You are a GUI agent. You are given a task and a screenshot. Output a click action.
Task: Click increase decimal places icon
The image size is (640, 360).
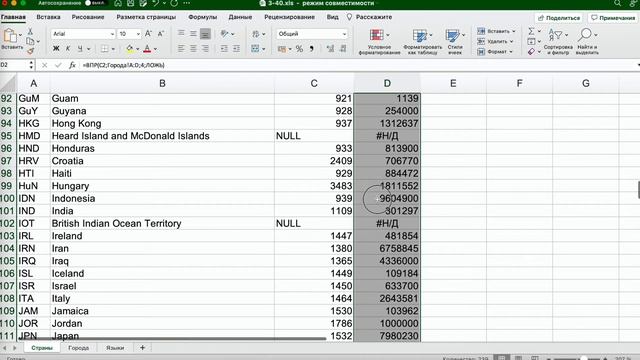tap(330, 49)
